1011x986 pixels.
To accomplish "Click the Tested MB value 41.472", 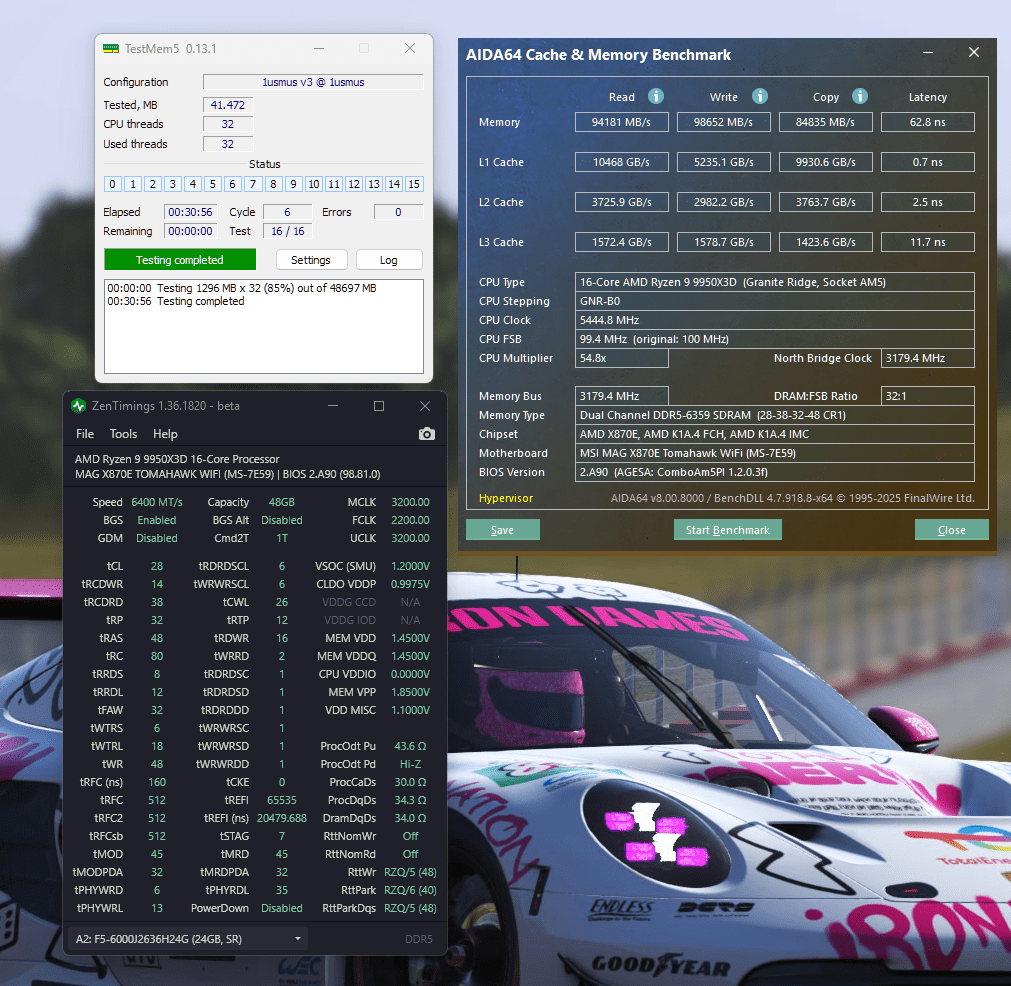I will coord(228,105).
